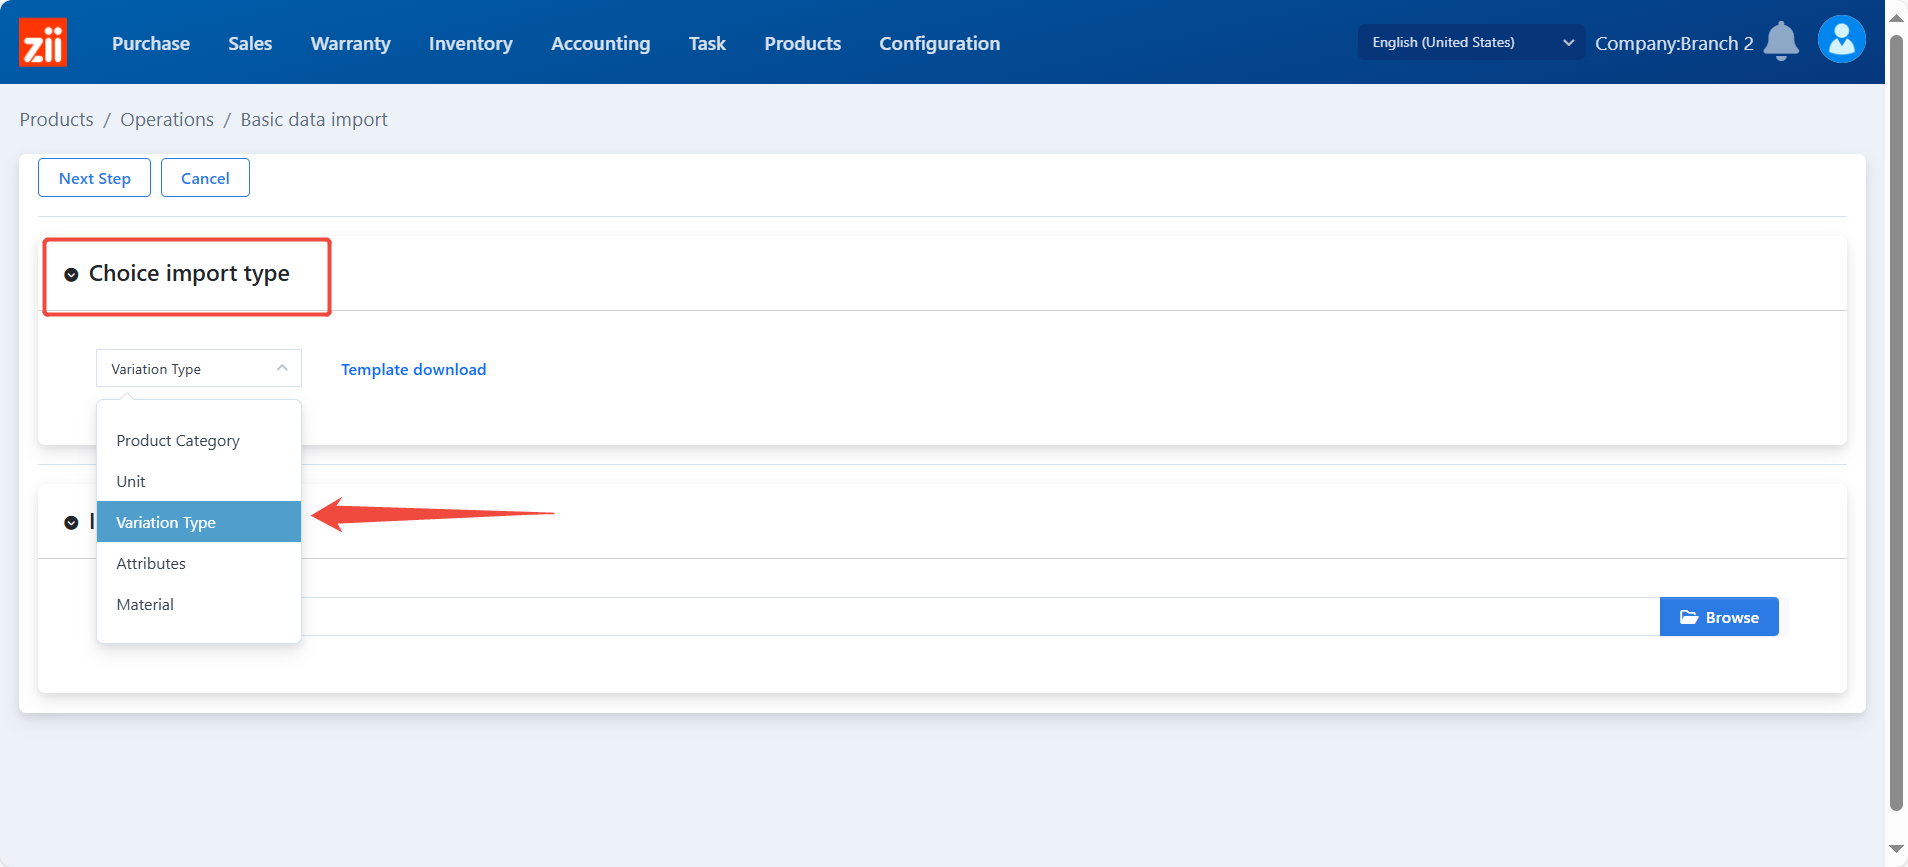The height and width of the screenshot is (867, 1908).
Task: Click the Browse file button
Action: 1719,617
